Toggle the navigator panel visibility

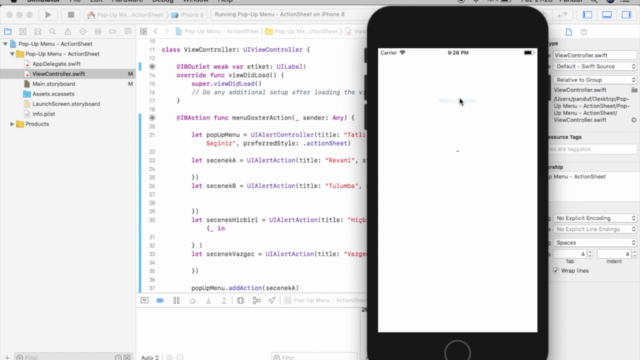587,15
